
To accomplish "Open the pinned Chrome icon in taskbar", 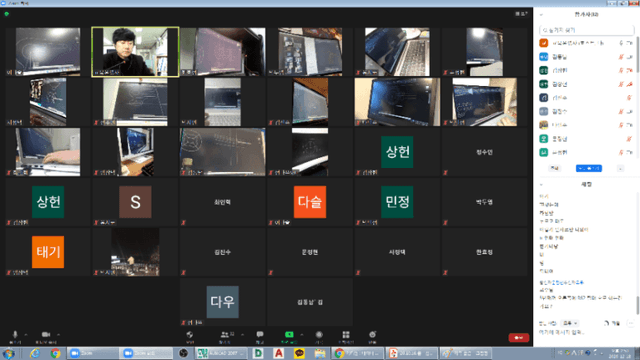I will coord(56,353).
